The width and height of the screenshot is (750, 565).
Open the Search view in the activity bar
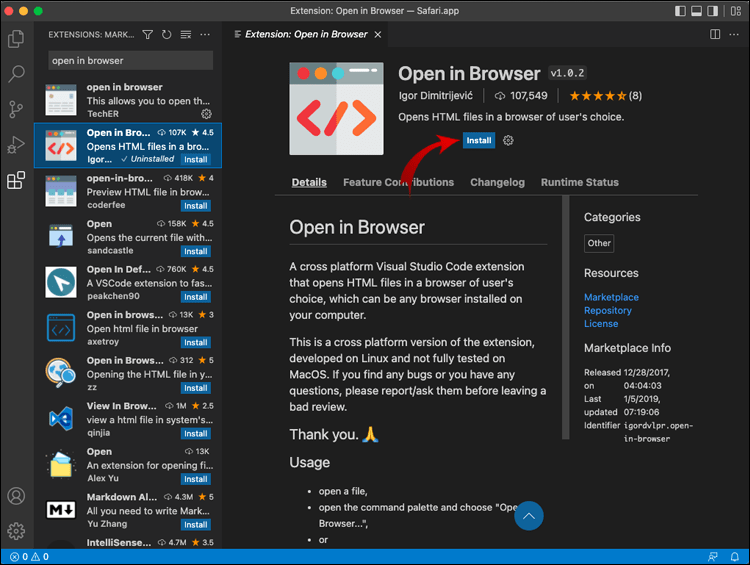tap(16, 74)
